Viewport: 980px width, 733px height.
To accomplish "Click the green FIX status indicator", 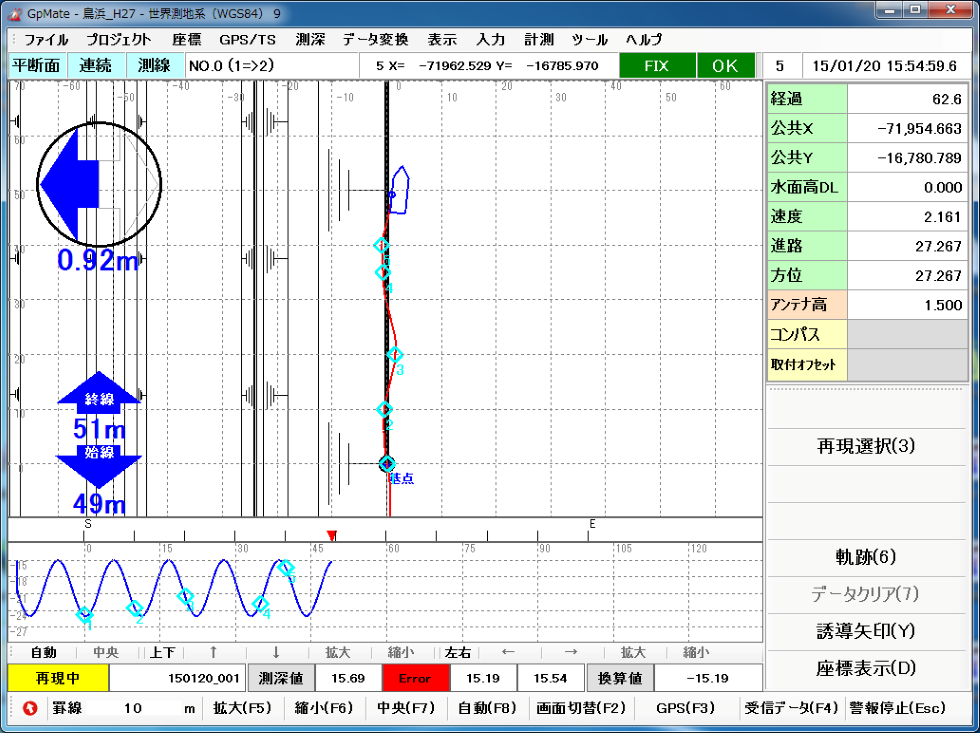I will click(x=657, y=66).
